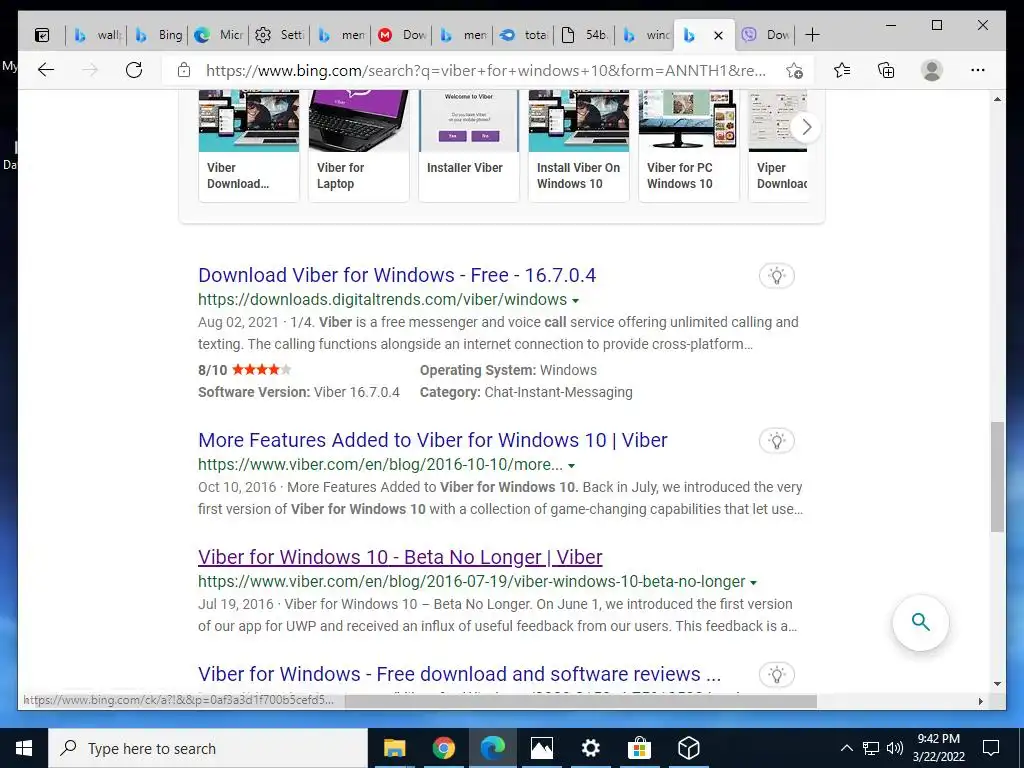Click the floating search magnifier button
Viewport: 1024px width, 768px height.
920,622
